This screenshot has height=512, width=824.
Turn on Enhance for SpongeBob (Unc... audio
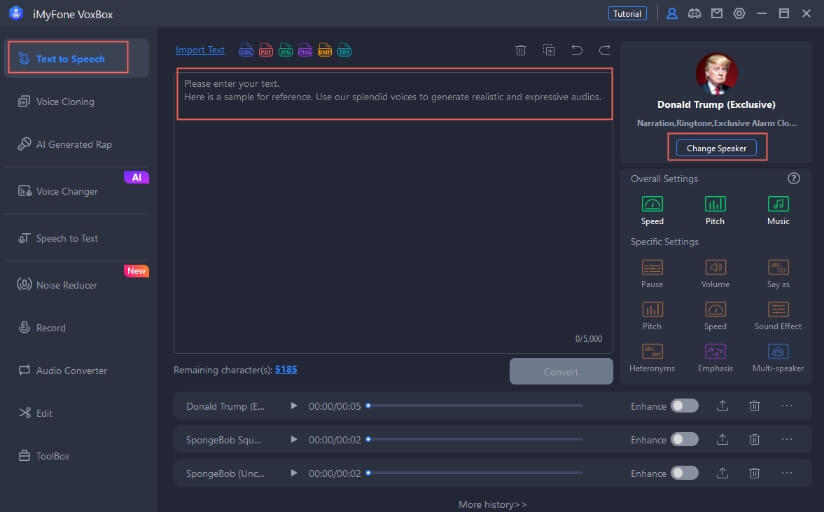click(684, 473)
